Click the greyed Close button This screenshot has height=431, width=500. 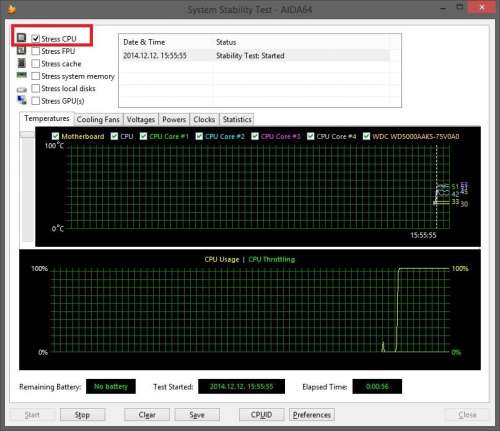467,415
